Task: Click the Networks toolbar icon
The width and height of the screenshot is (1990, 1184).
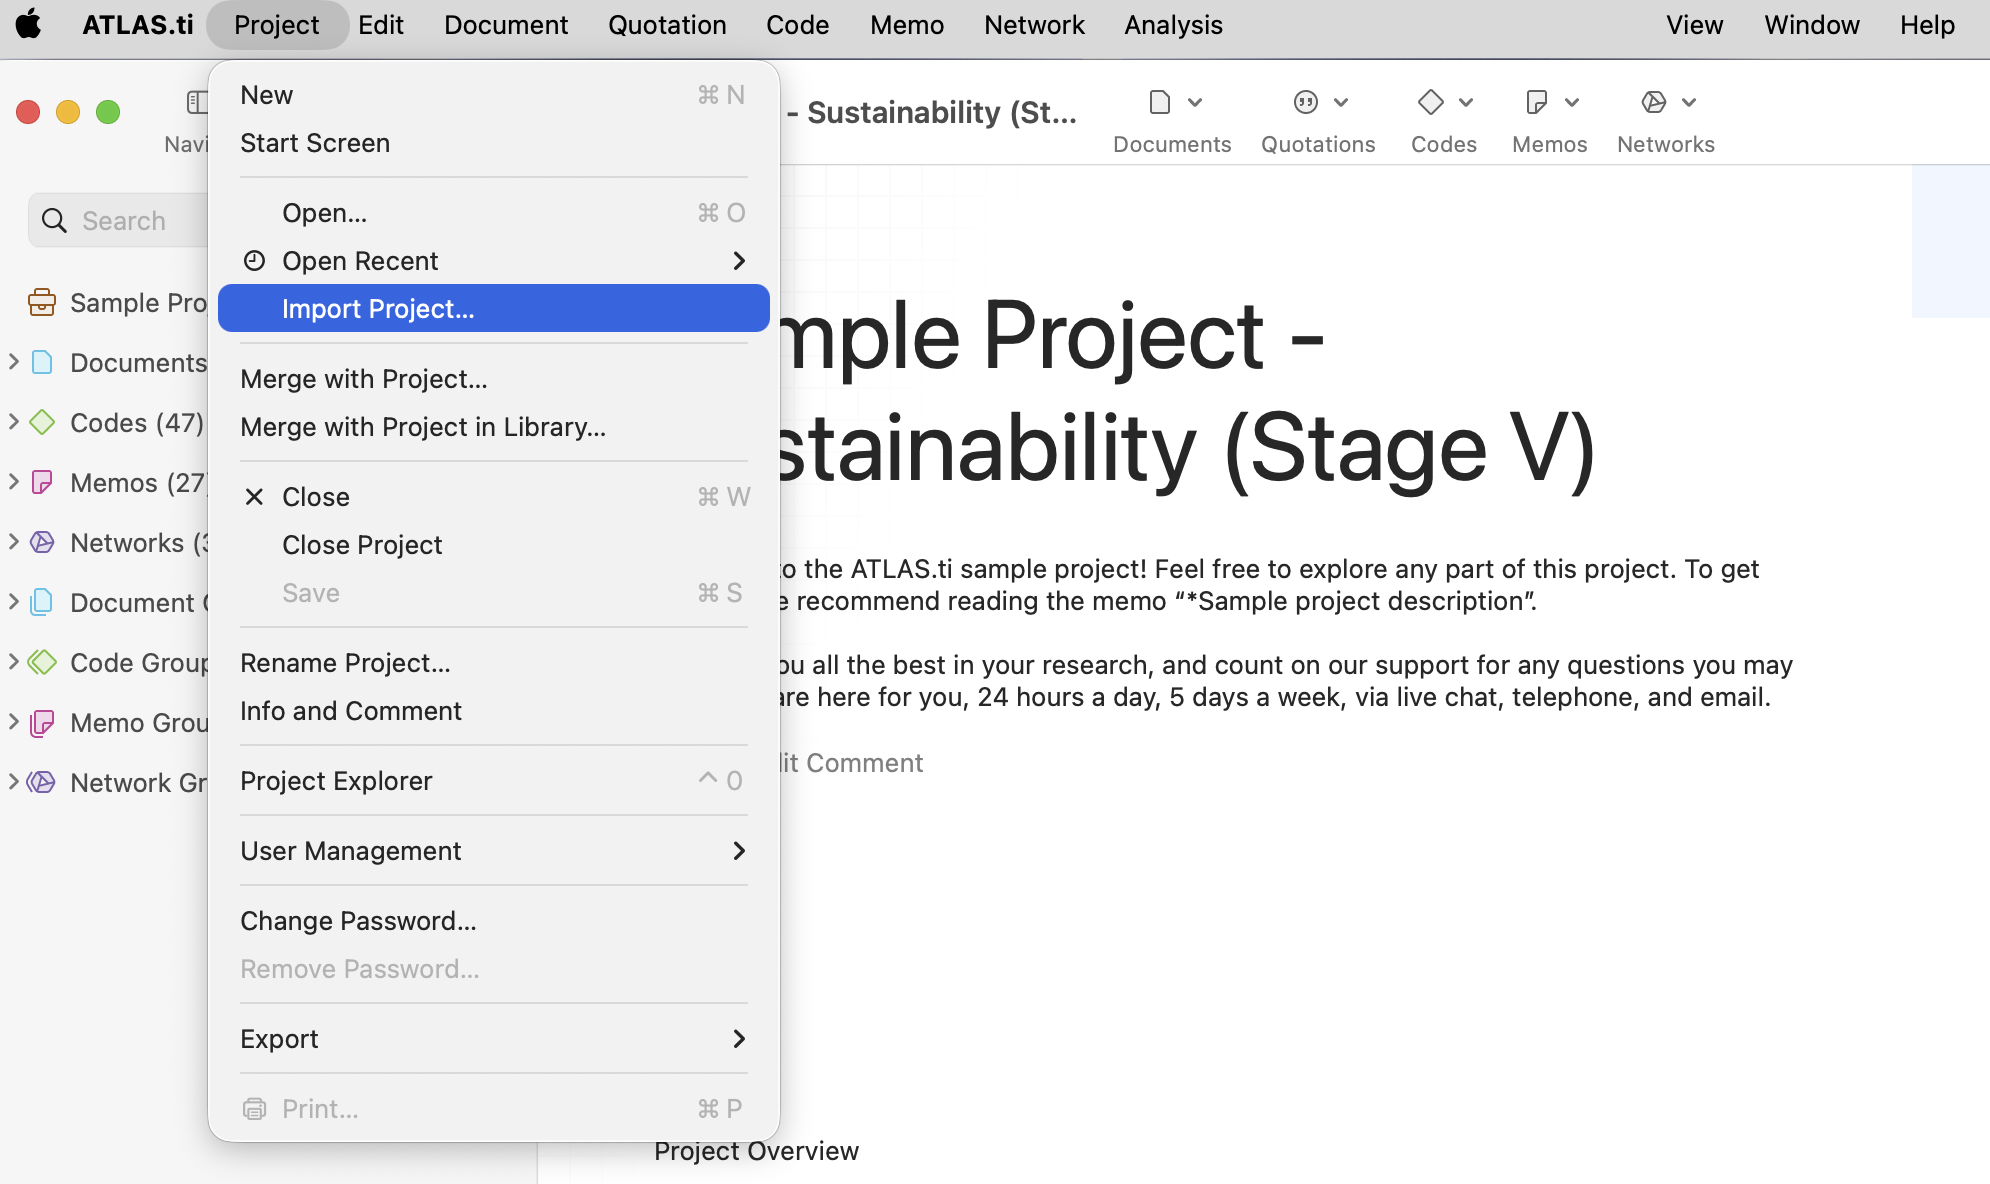Action: [x=1654, y=102]
